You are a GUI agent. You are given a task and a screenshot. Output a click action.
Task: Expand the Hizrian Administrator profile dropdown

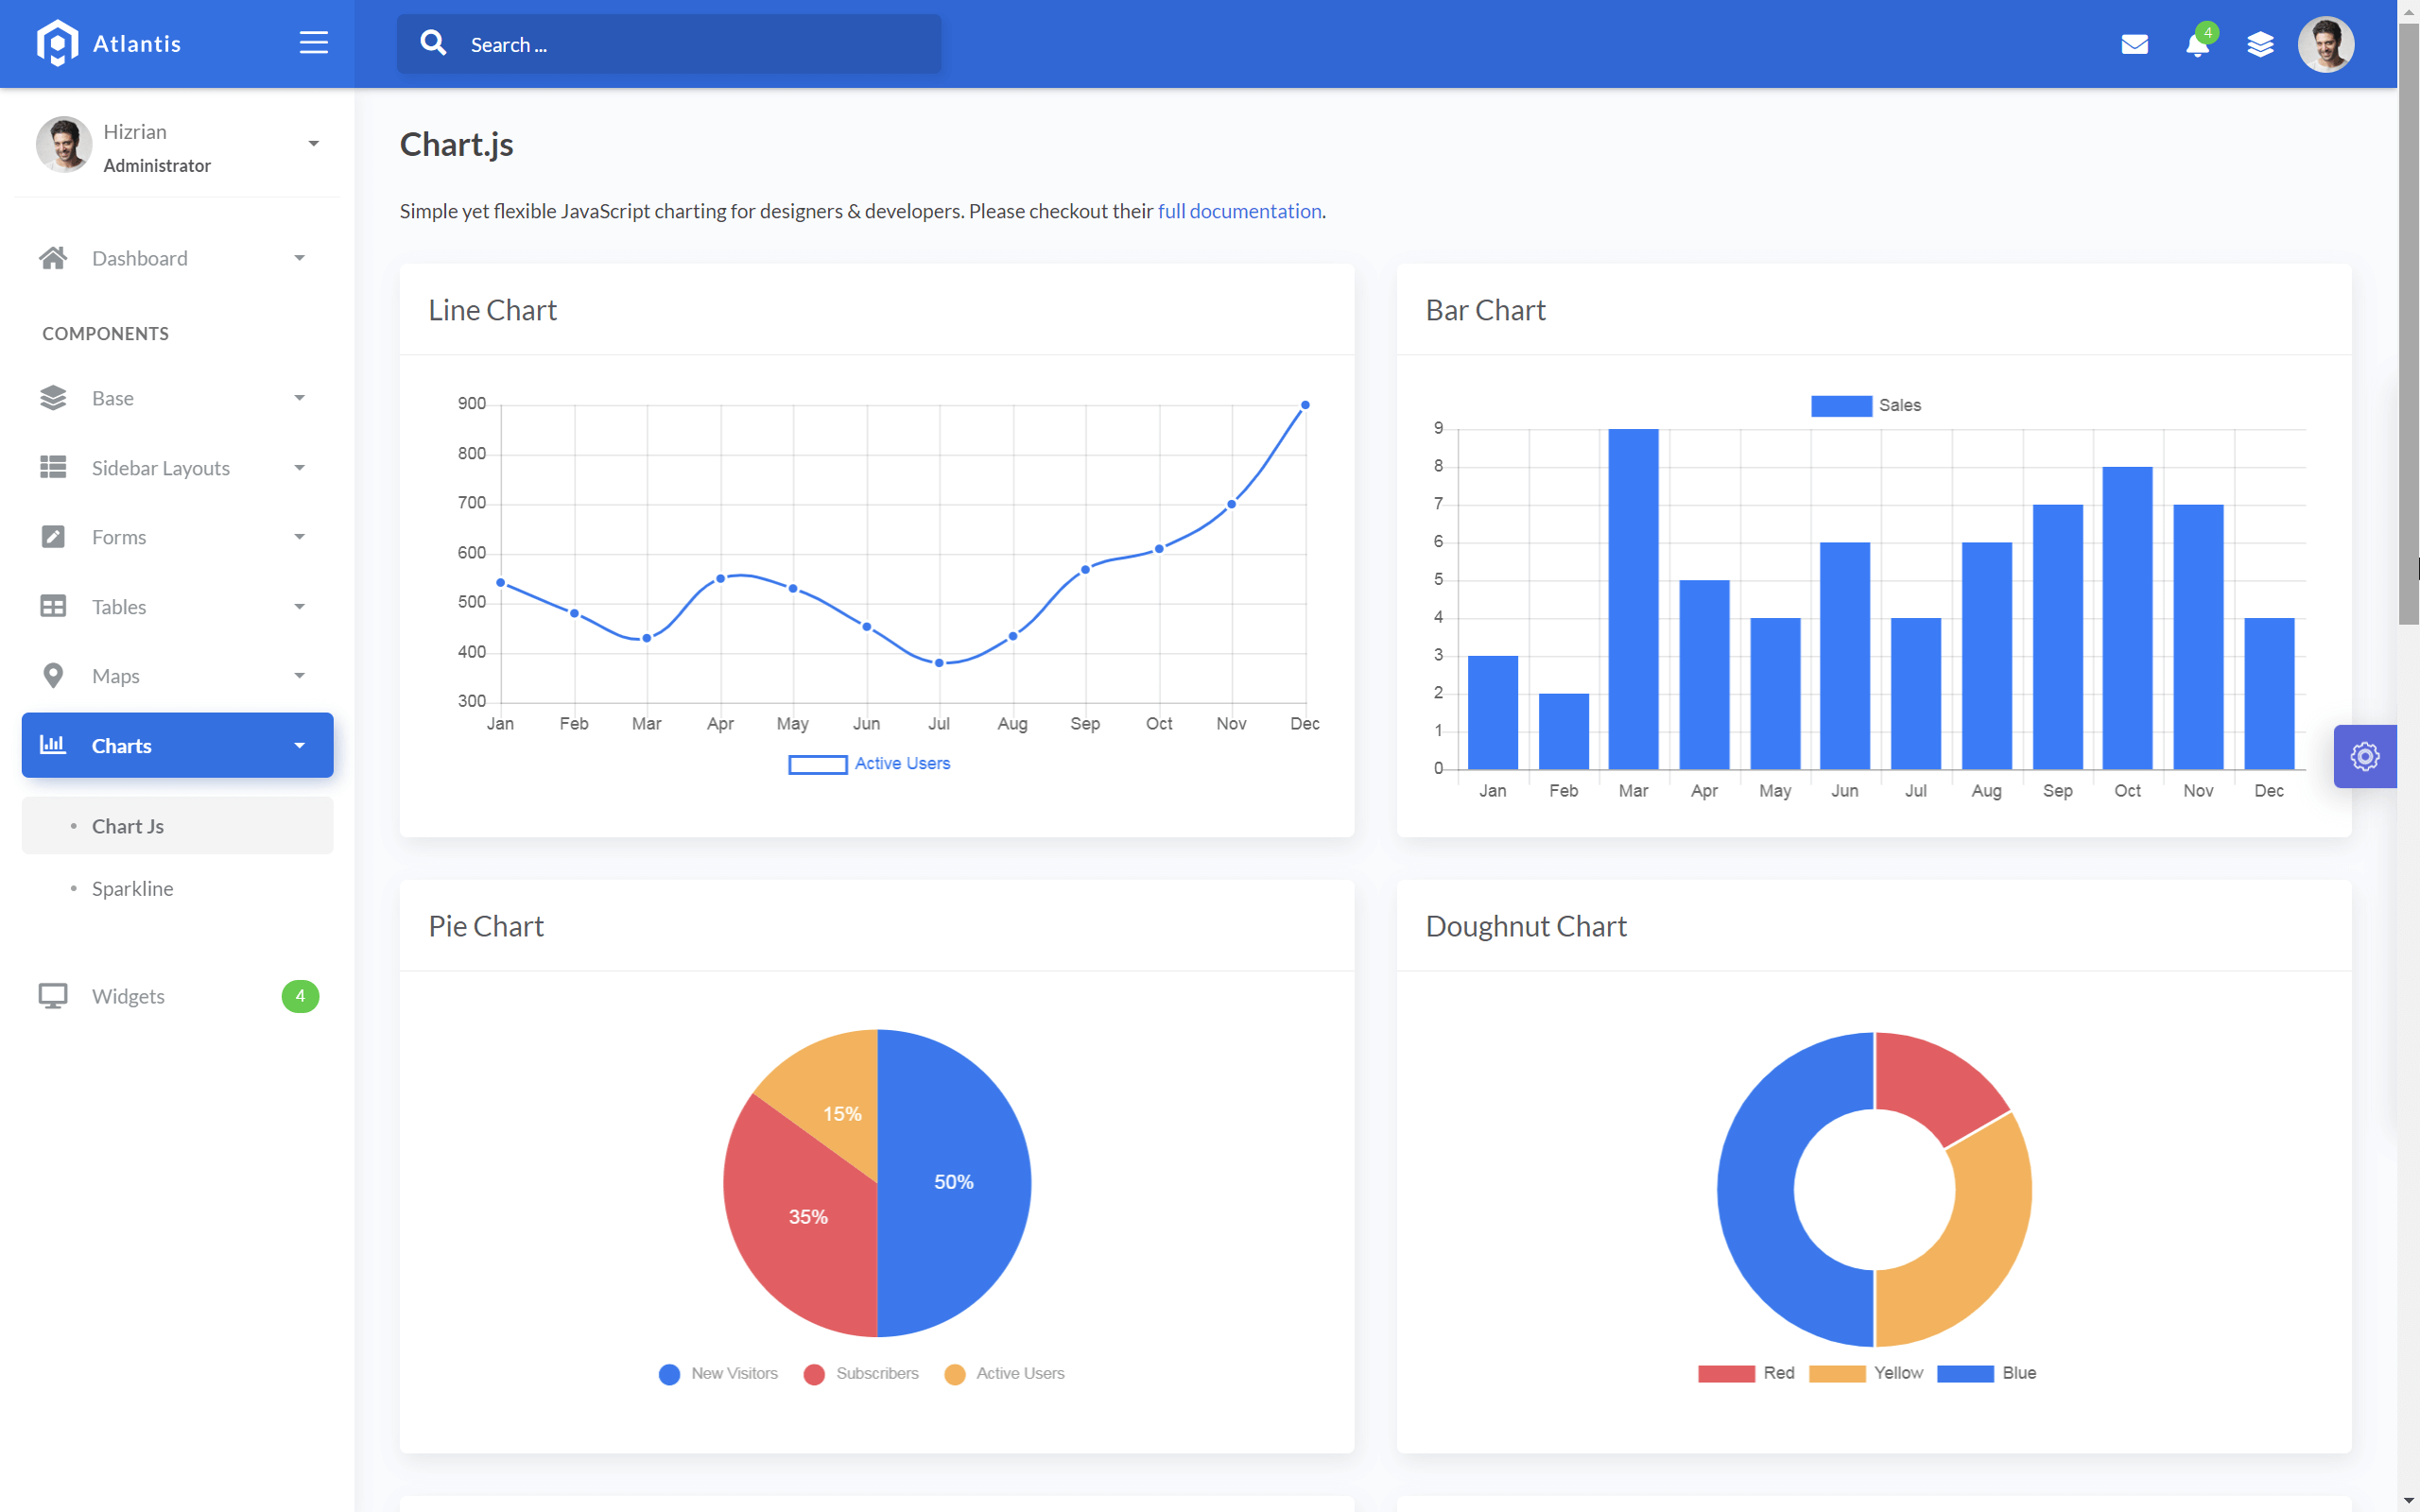click(313, 144)
